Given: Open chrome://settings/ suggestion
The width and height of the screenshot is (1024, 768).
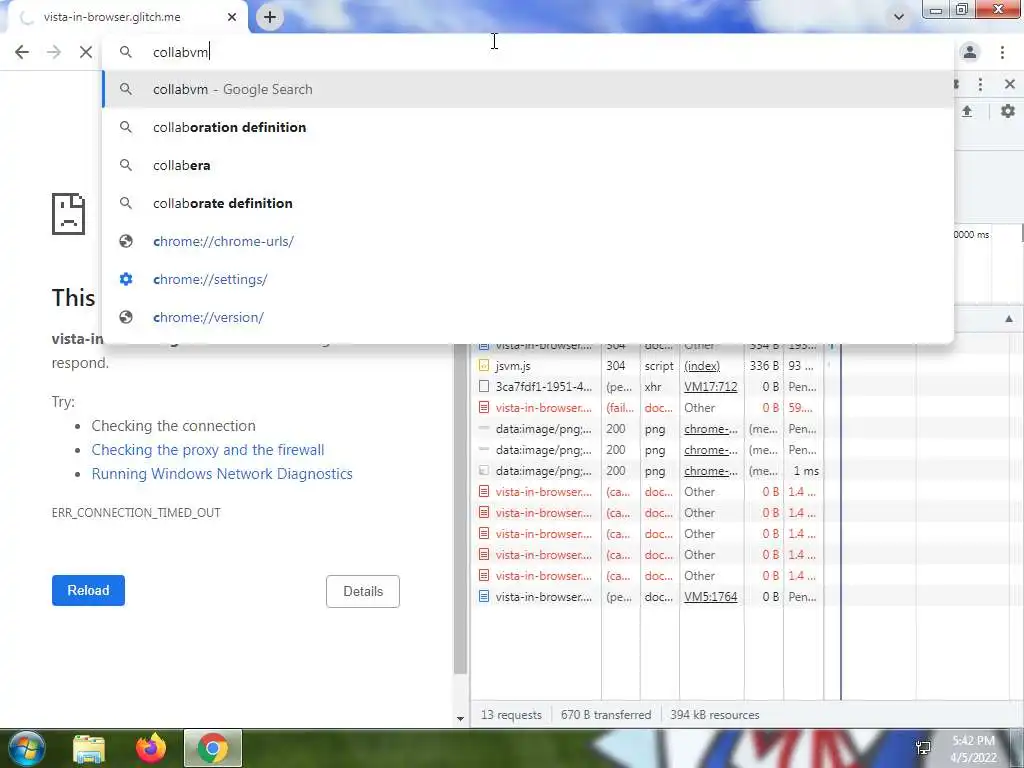Looking at the screenshot, I should click(528, 280).
